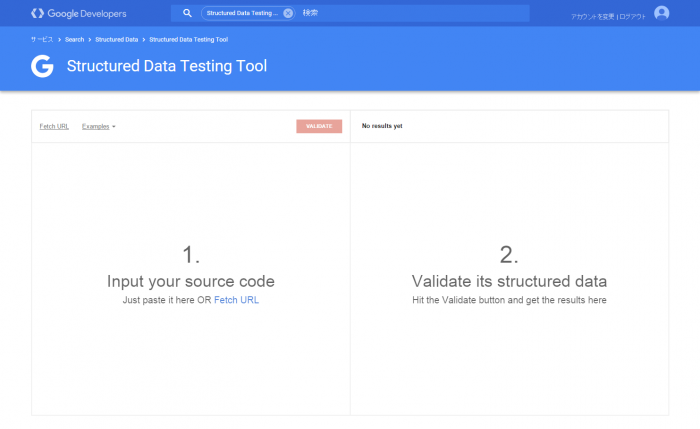Click 'Validate its structured data' heading
Viewport: 700px width, 429px height.
509,281
